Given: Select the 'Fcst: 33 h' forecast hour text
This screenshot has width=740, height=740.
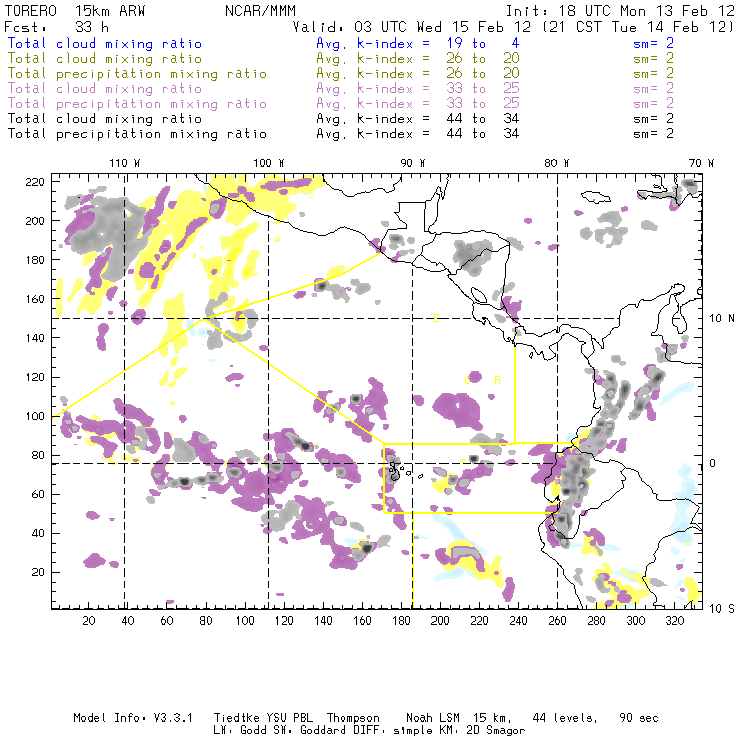Looking at the screenshot, I should 57,27.
